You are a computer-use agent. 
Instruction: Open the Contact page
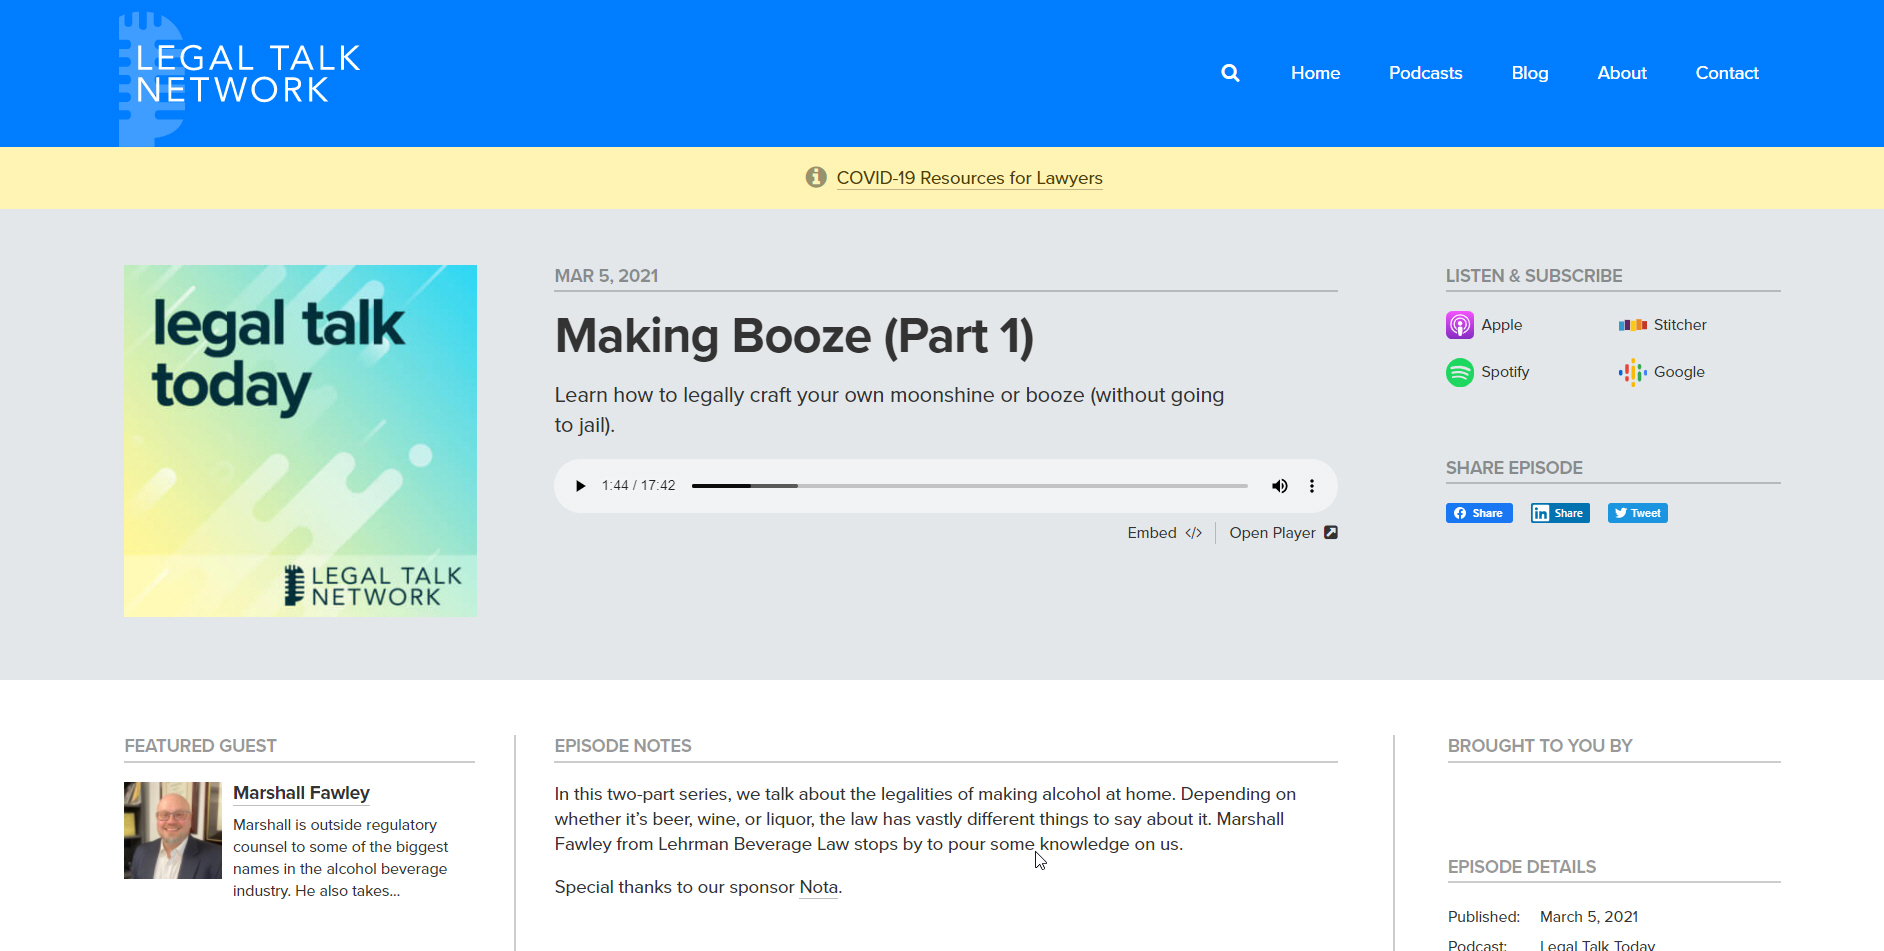(1727, 73)
